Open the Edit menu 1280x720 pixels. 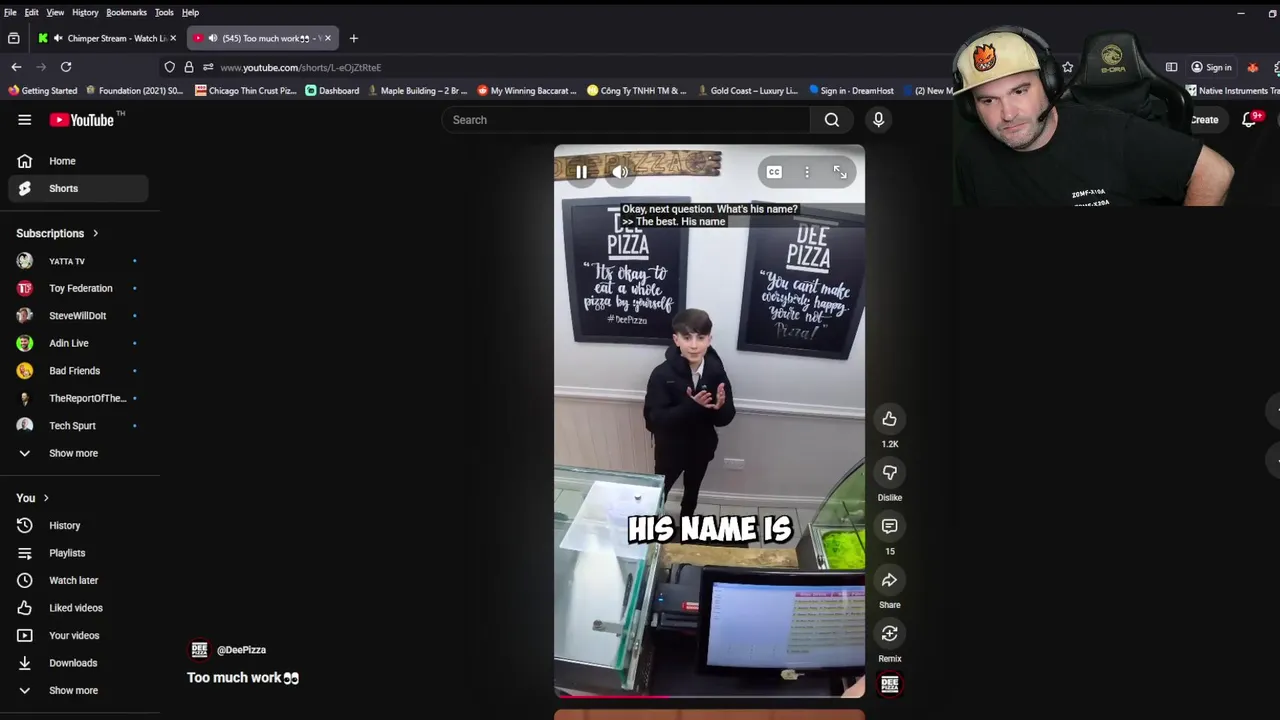(32, 12)
